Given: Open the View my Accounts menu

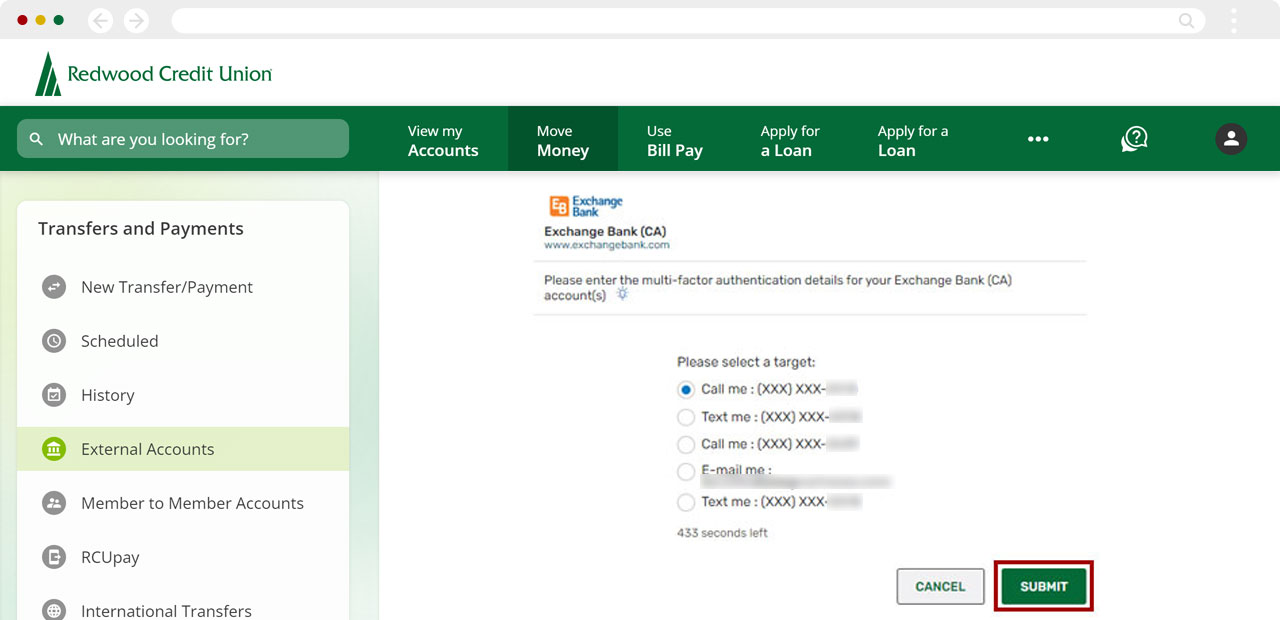Looking at the screenshot, I should coord(443,140).
